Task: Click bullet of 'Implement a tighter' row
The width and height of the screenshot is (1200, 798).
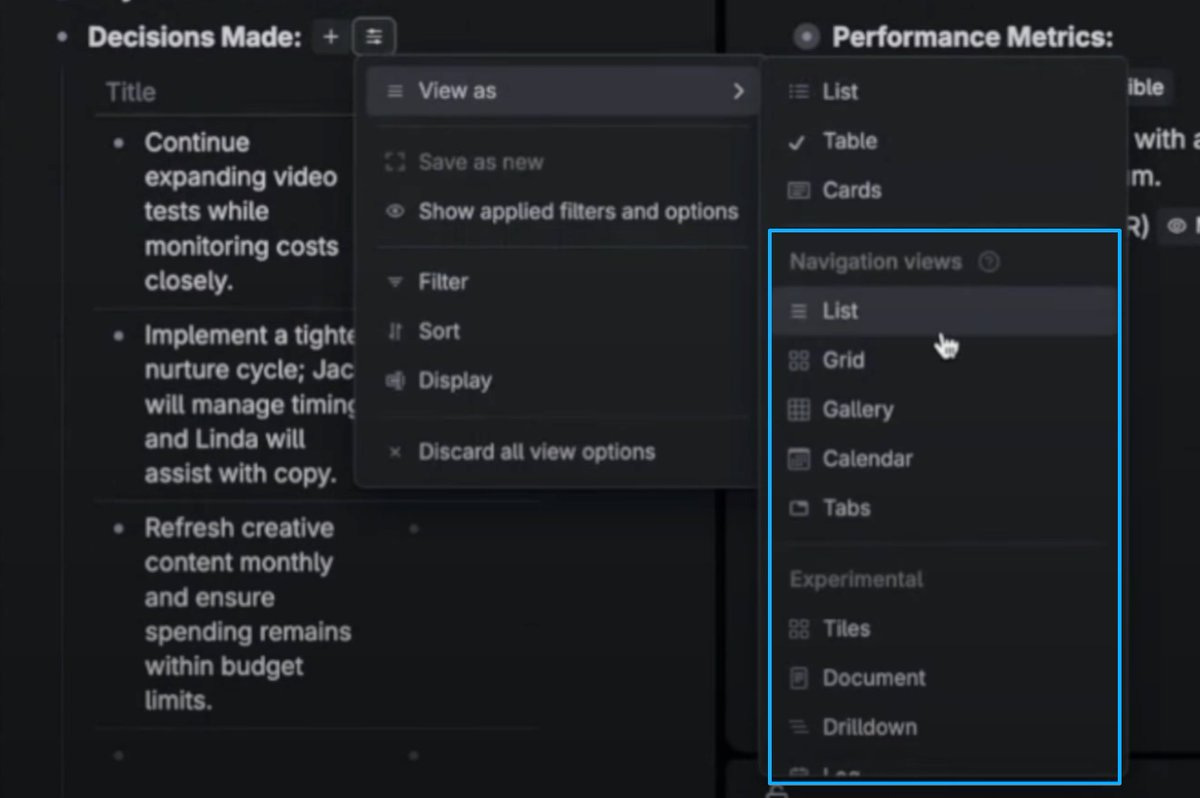Action: (119, 335)
